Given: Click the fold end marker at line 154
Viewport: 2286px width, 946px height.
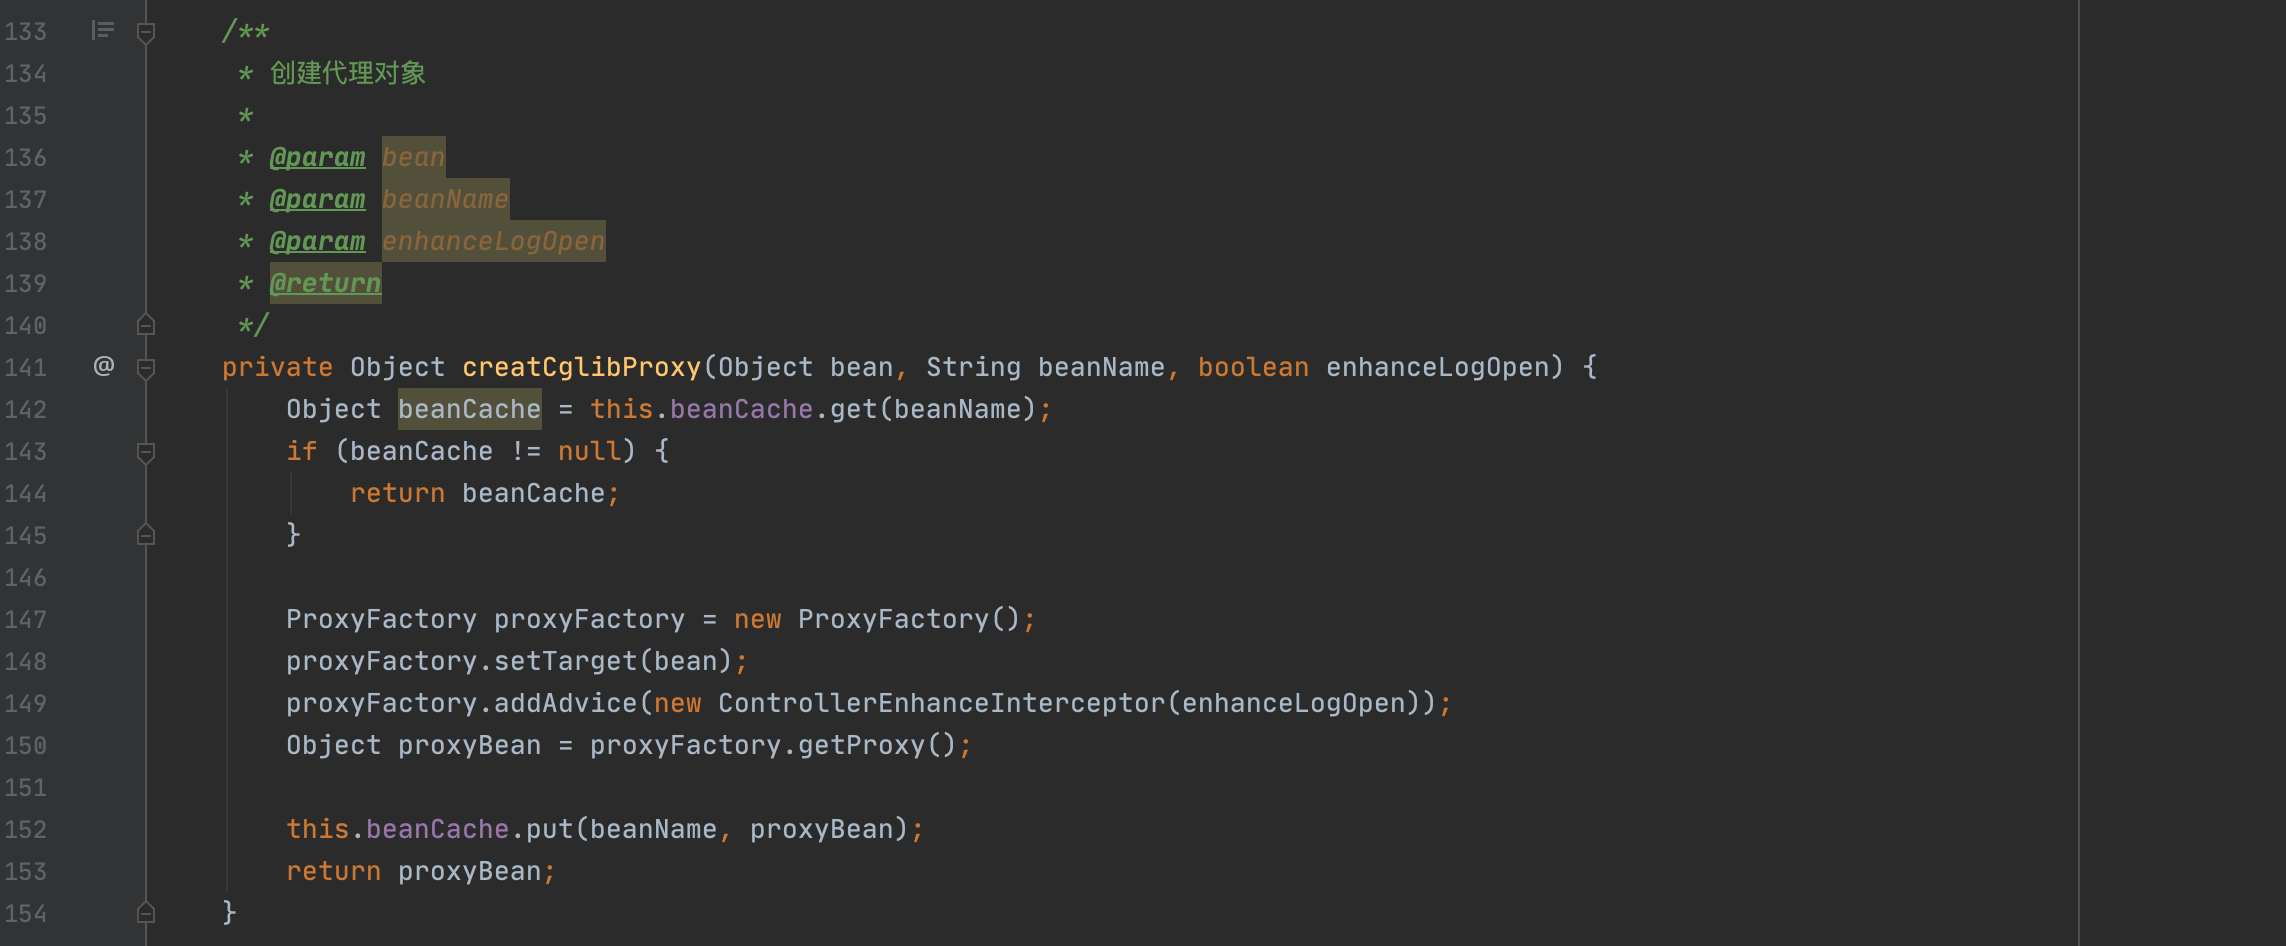Looking at the screenshot, I should (146, 913).
